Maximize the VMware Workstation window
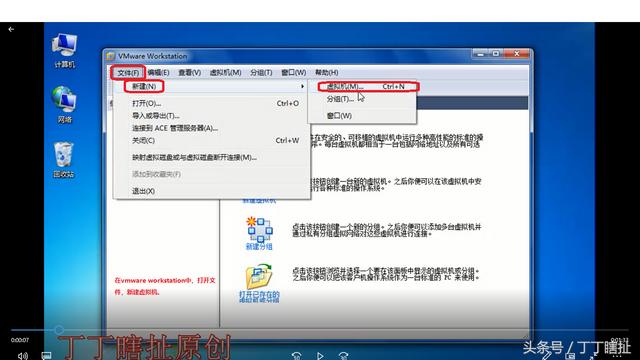The width and height of the screenshot is (640, 360). point(496,53)
